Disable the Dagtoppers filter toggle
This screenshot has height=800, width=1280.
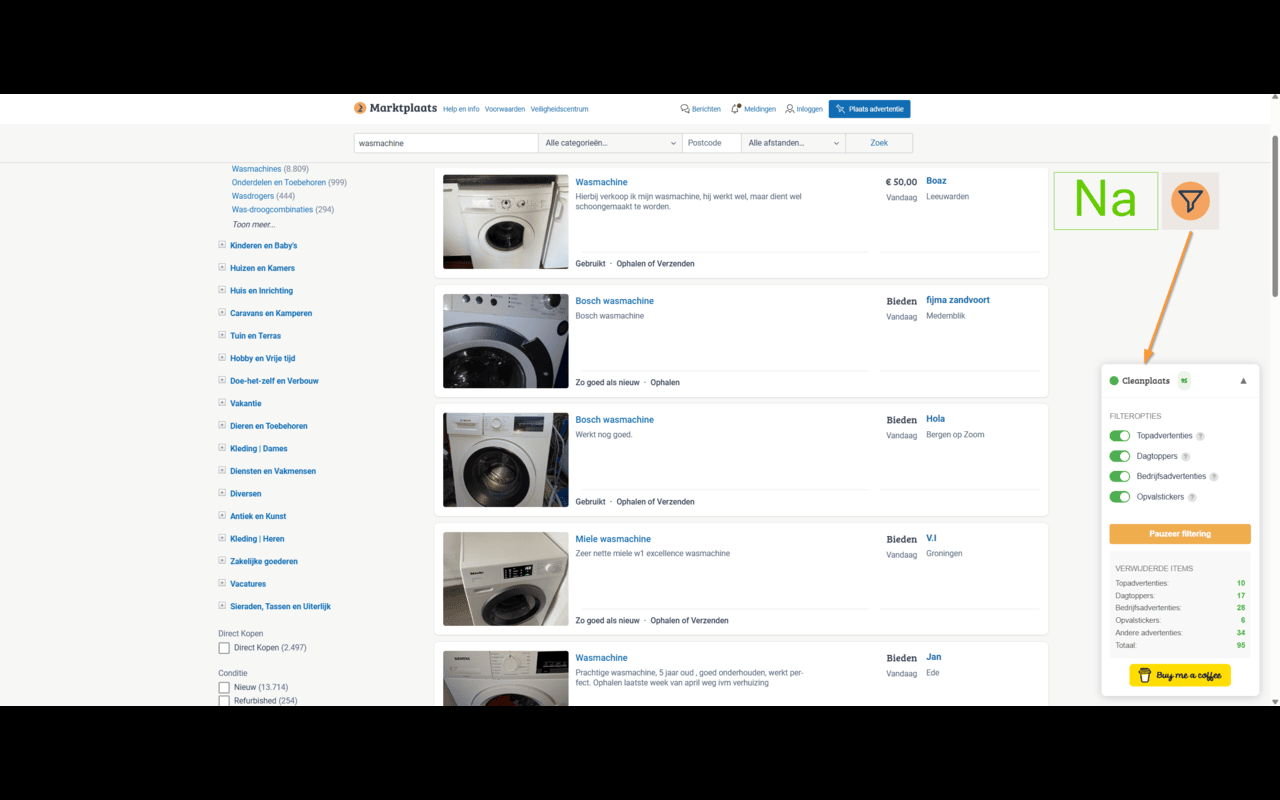(1120, 456)
